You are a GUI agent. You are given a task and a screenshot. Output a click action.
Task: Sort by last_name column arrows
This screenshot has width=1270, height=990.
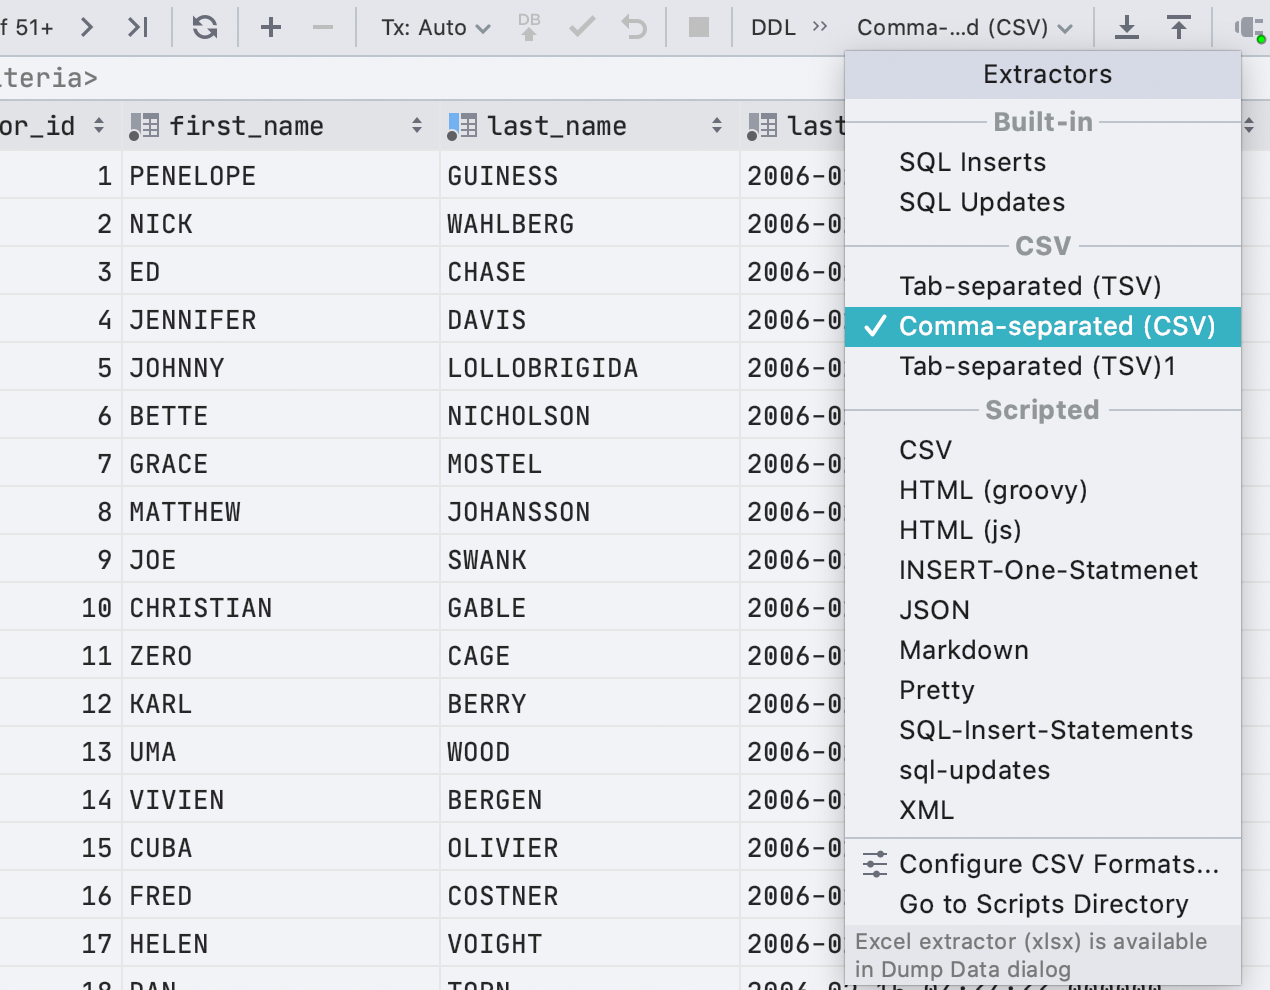(x=717, y=126)
